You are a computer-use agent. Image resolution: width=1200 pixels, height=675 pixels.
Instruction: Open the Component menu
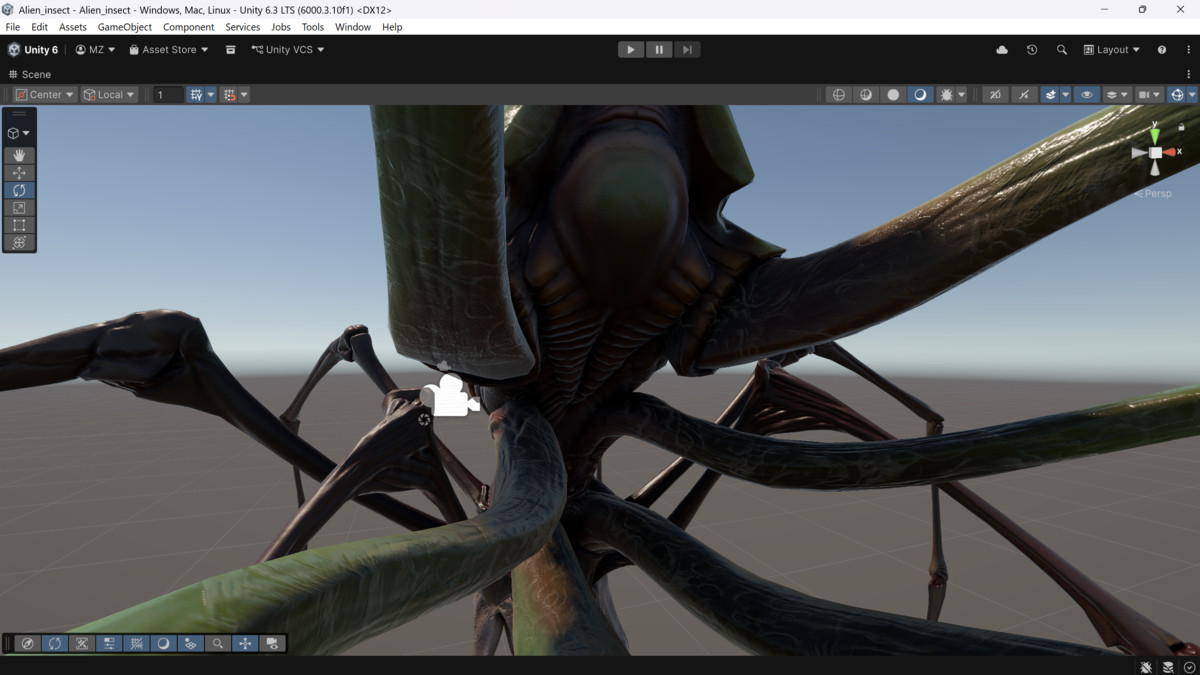pyautogui.click(x=188, y=27)
